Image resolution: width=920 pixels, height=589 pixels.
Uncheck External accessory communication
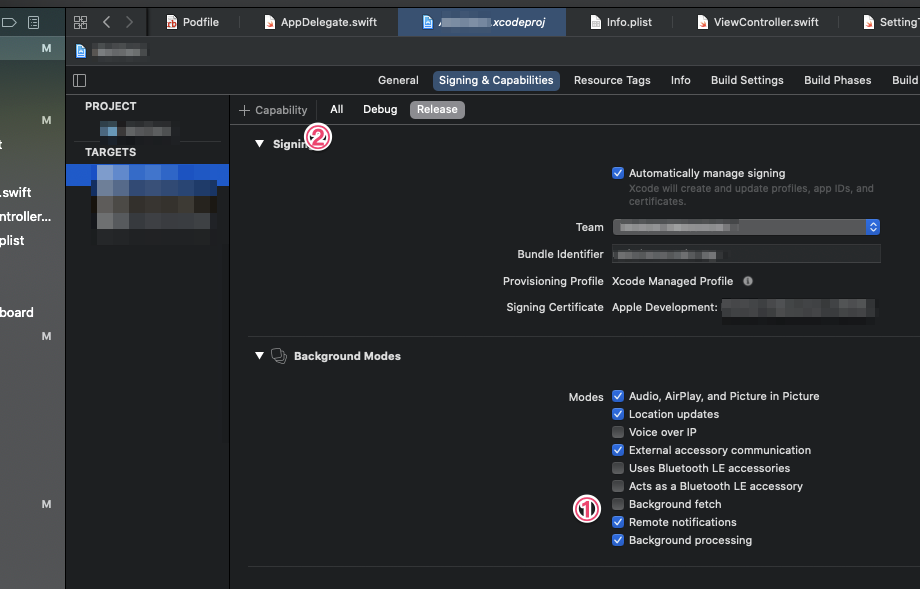point(618,450)
